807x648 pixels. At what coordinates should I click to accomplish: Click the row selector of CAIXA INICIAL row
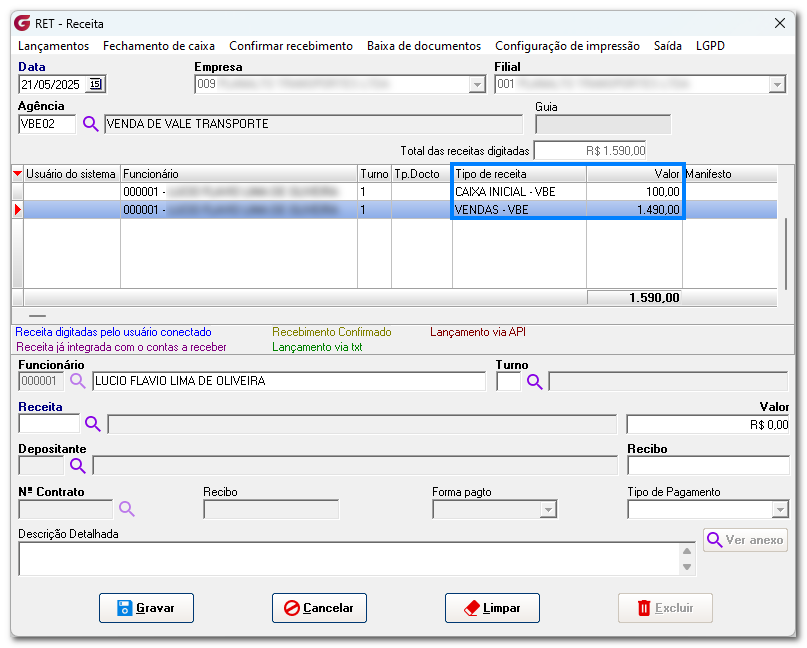pos(17,192)
